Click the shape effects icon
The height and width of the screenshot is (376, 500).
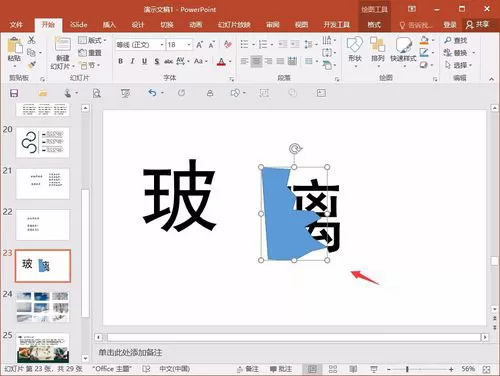tap(424, 65)
